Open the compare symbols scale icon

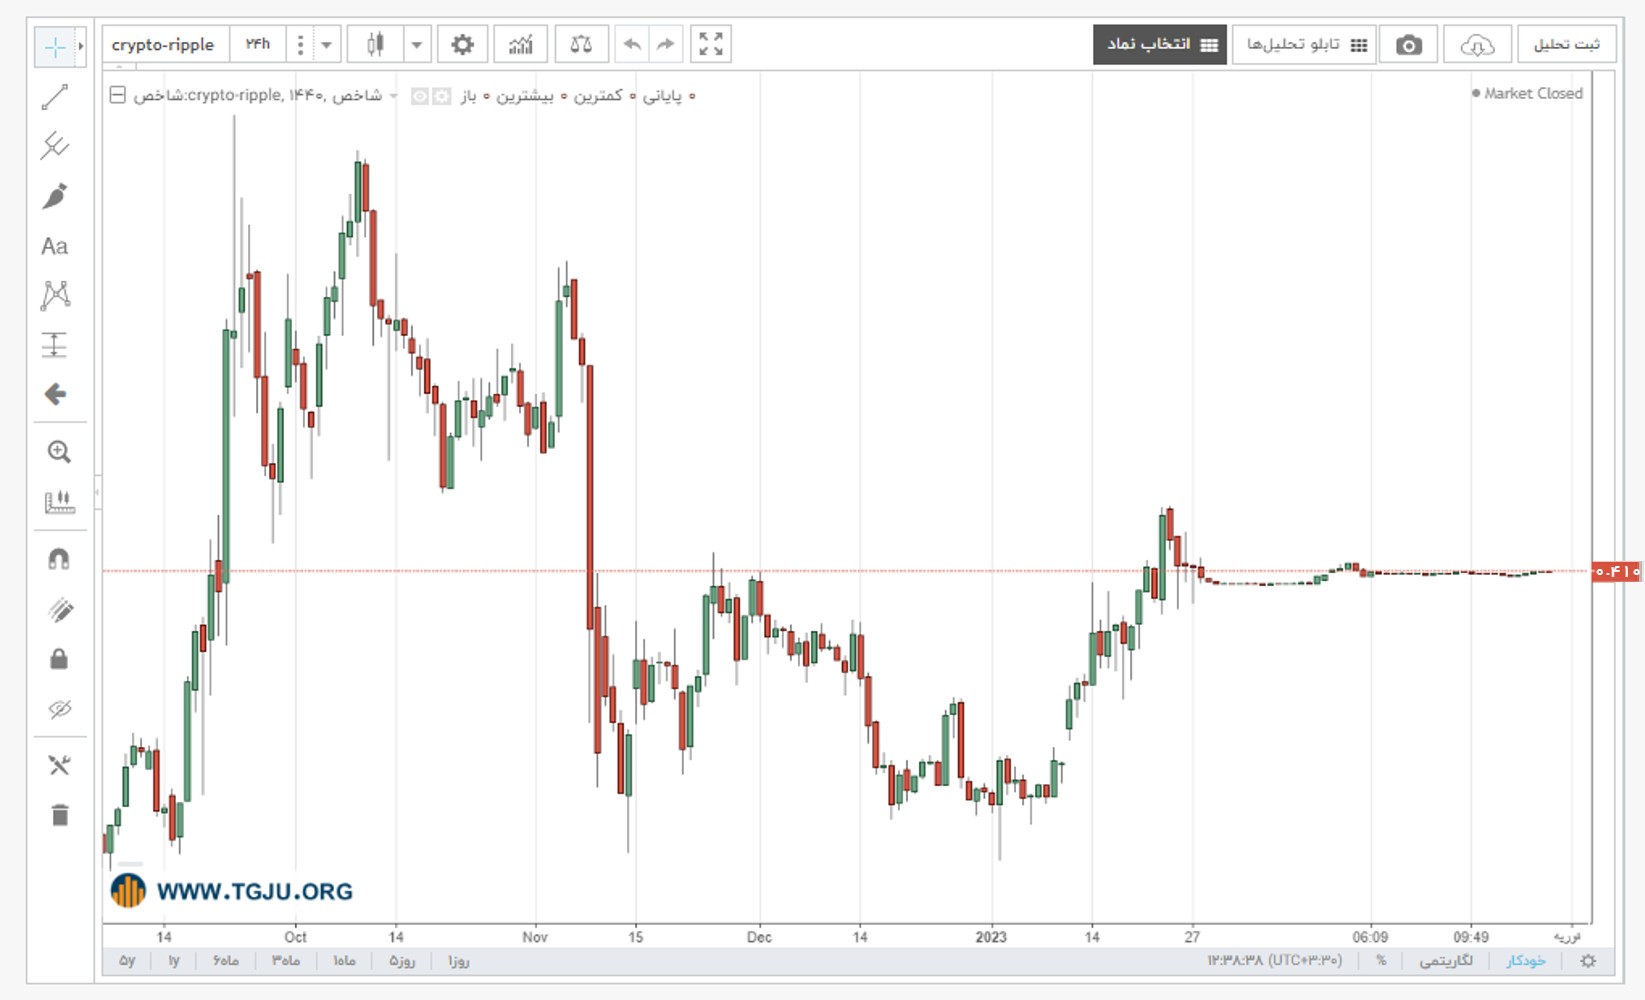tap(581, 45)
